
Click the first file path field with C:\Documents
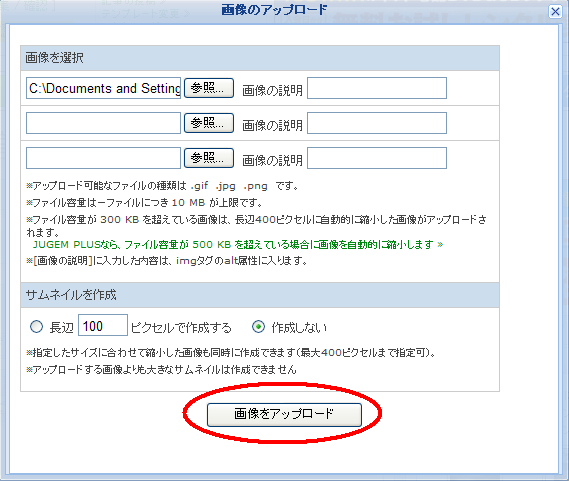[103, 88]
